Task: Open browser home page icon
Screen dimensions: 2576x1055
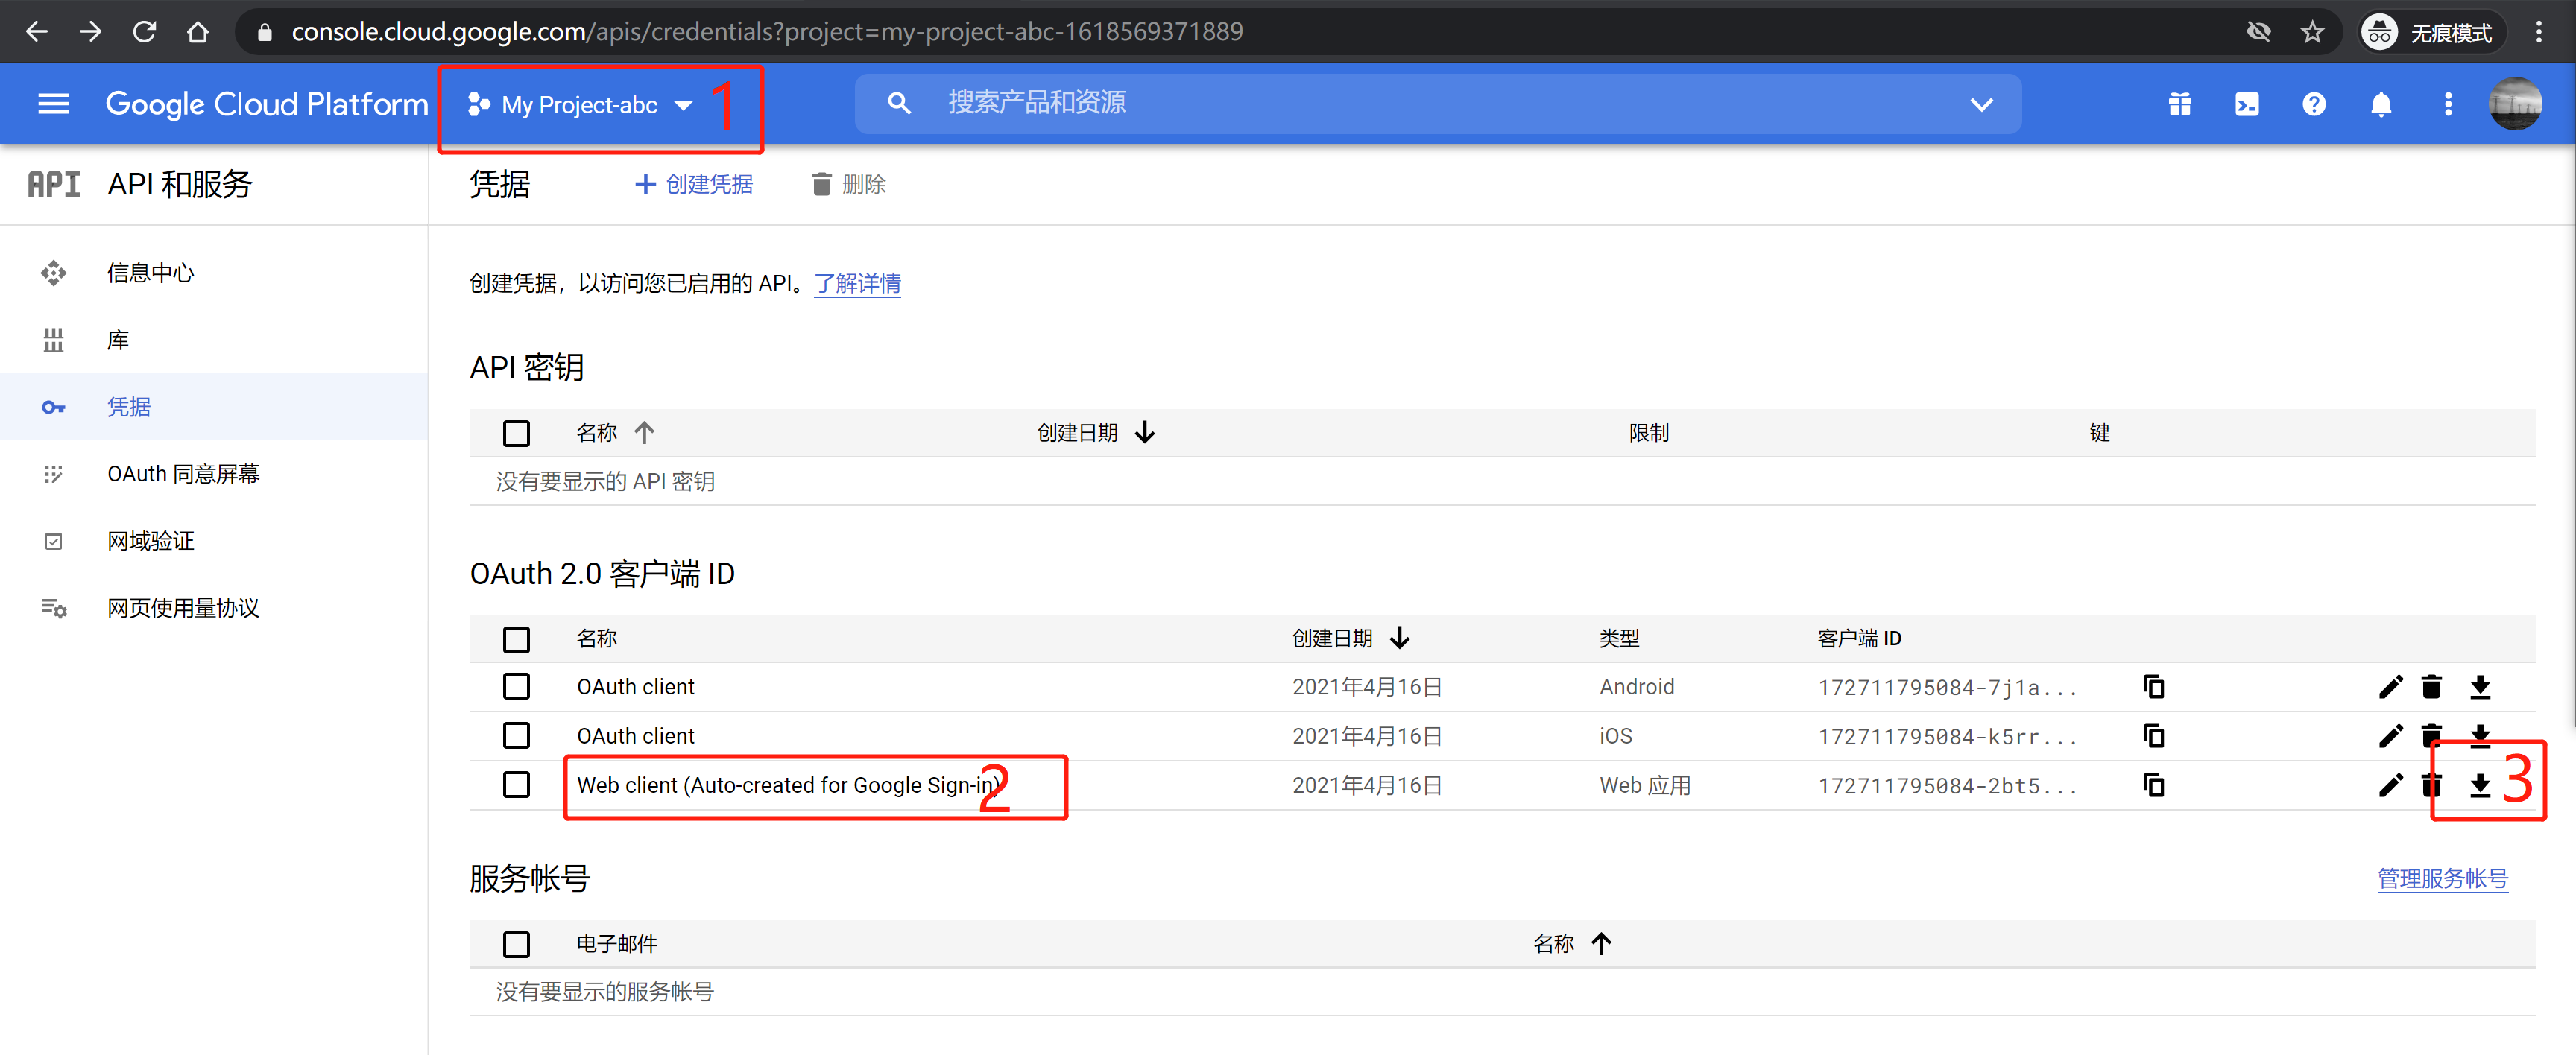Action: coord(198,32)
